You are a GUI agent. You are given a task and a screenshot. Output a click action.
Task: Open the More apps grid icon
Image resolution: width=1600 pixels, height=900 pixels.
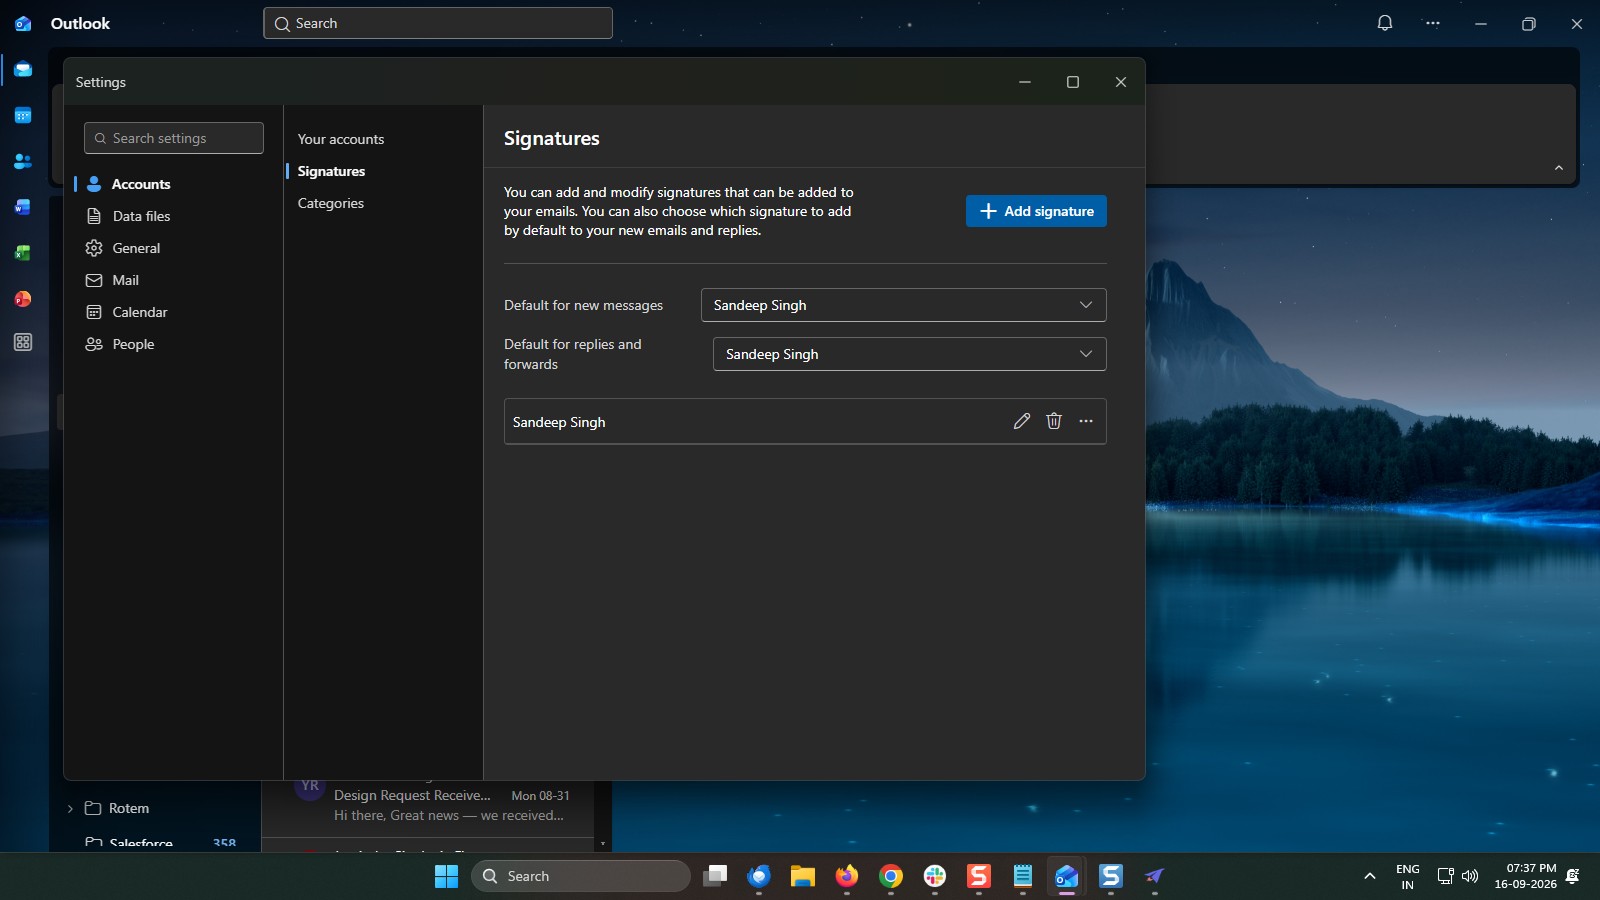(x=23, y=342)
